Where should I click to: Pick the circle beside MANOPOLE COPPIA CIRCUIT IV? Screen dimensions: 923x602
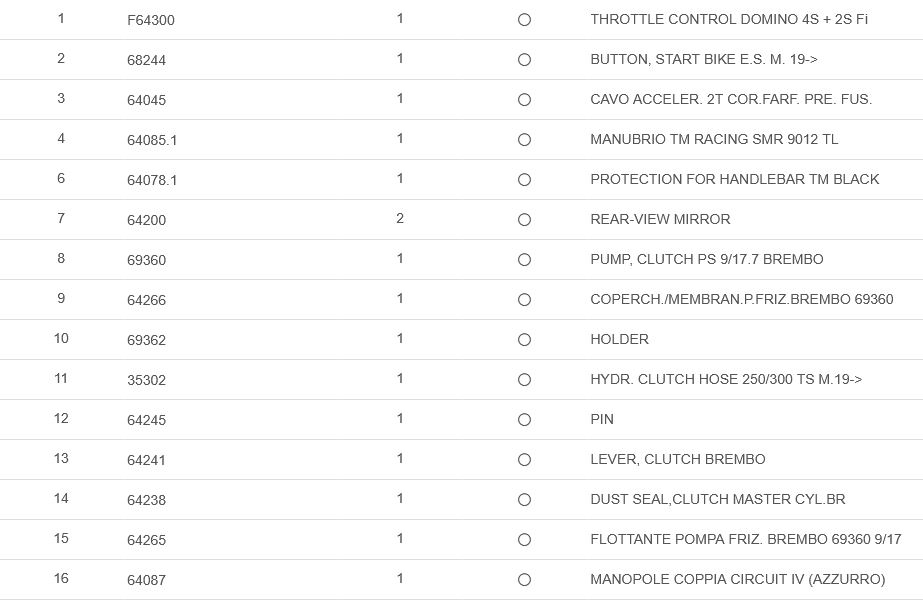pyautogui.click(x=524, y=580)
